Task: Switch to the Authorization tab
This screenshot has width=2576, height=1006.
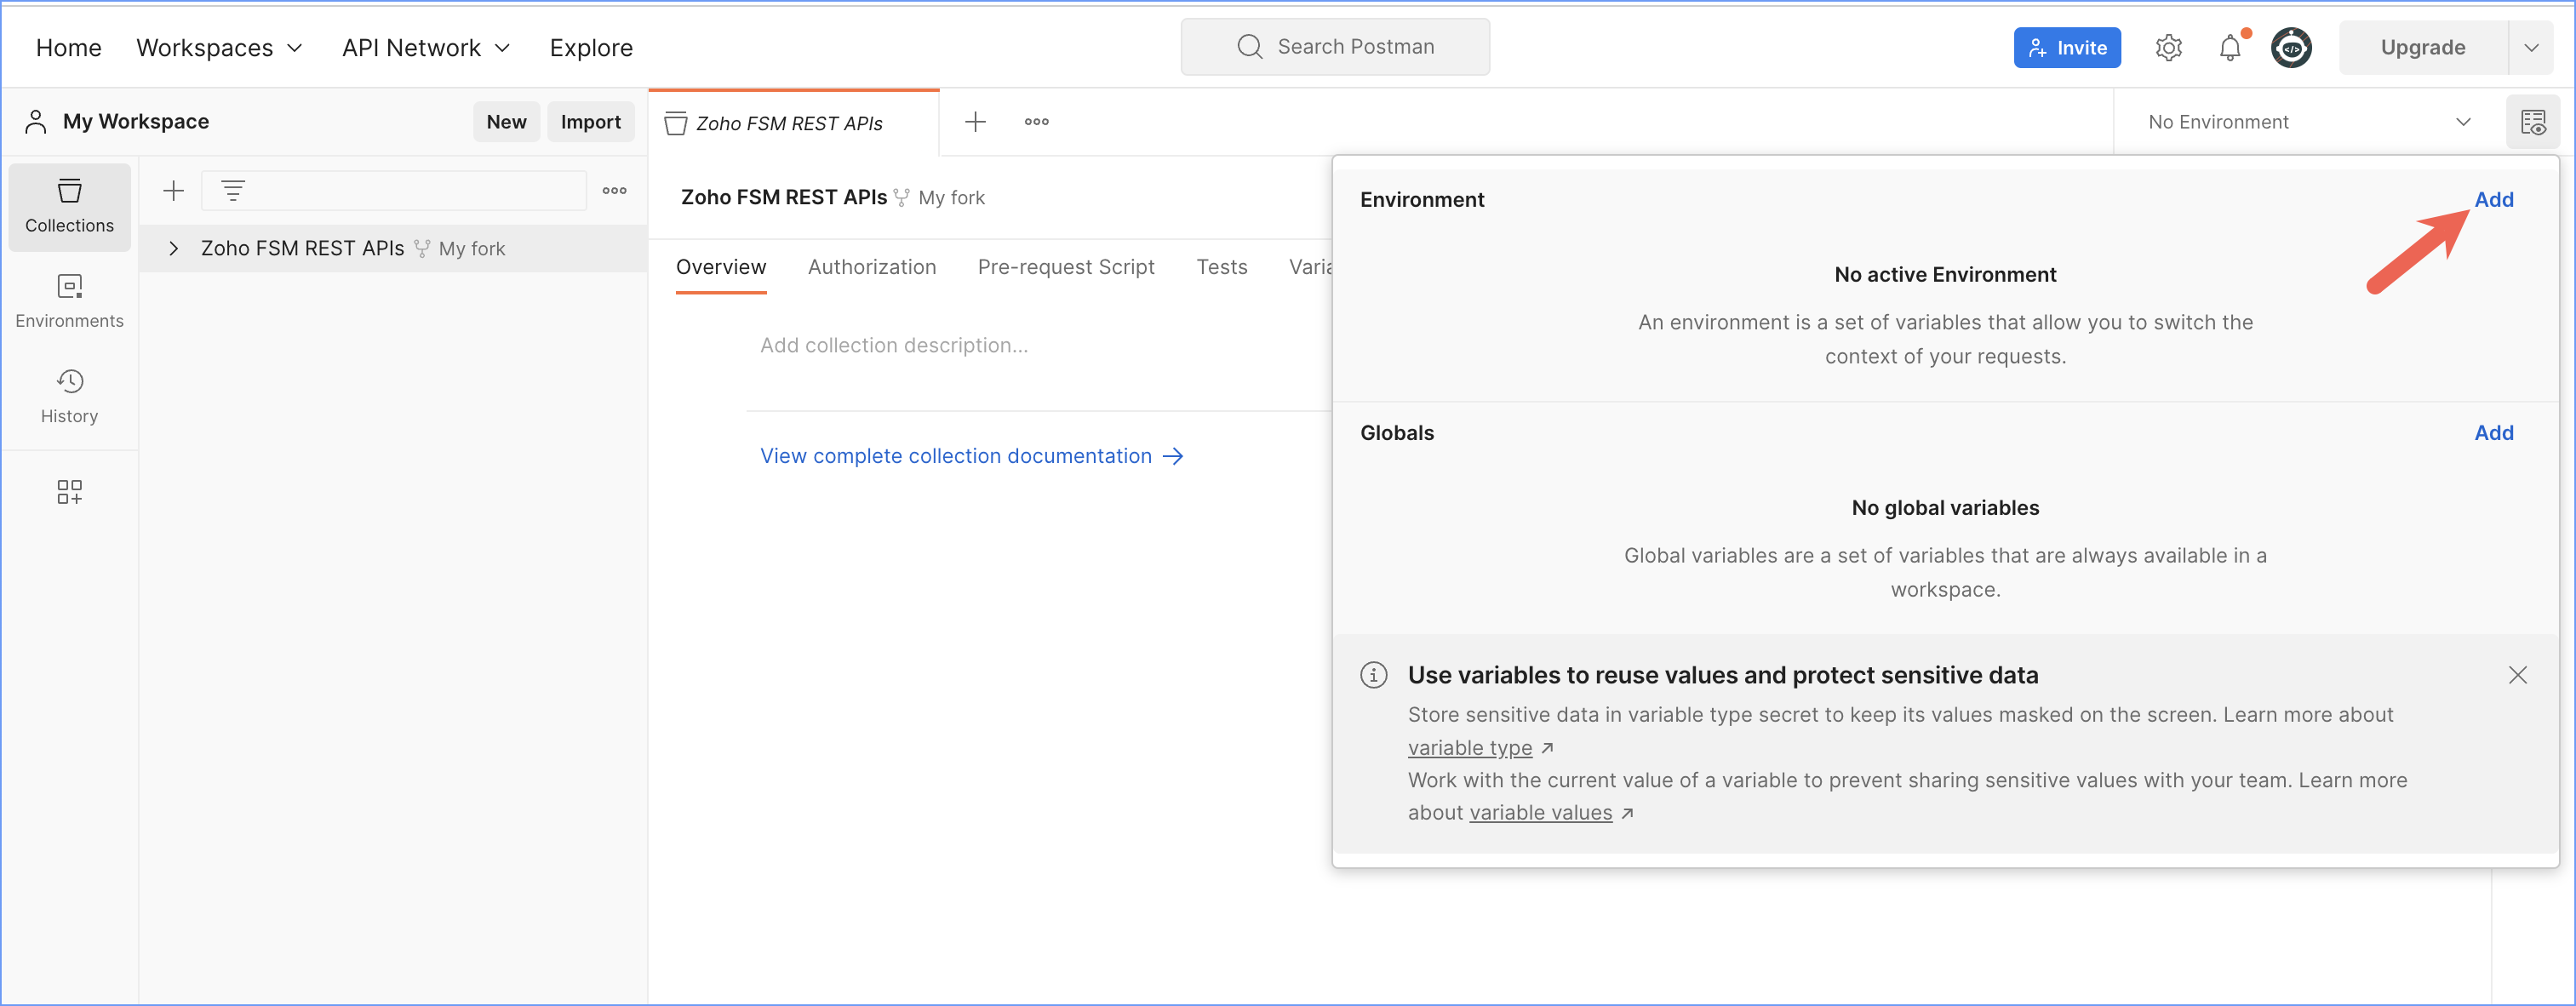Action: [x=871, y=267]
